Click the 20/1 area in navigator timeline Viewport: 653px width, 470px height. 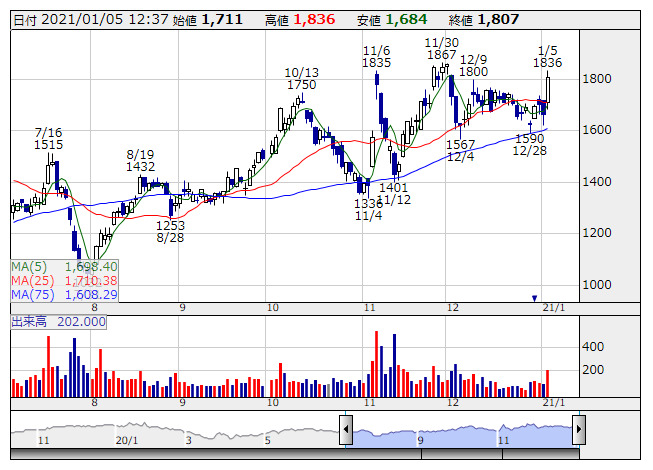tap(126, 440)
